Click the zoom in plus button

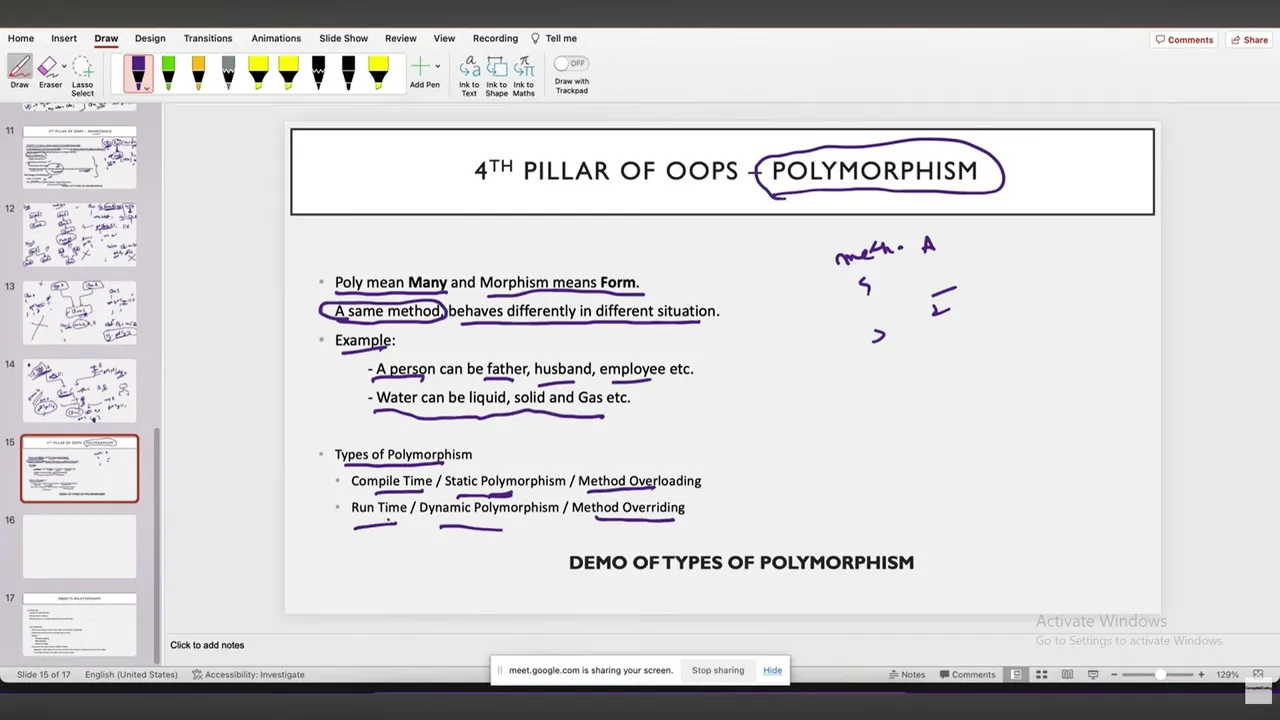click(1202, 674)
